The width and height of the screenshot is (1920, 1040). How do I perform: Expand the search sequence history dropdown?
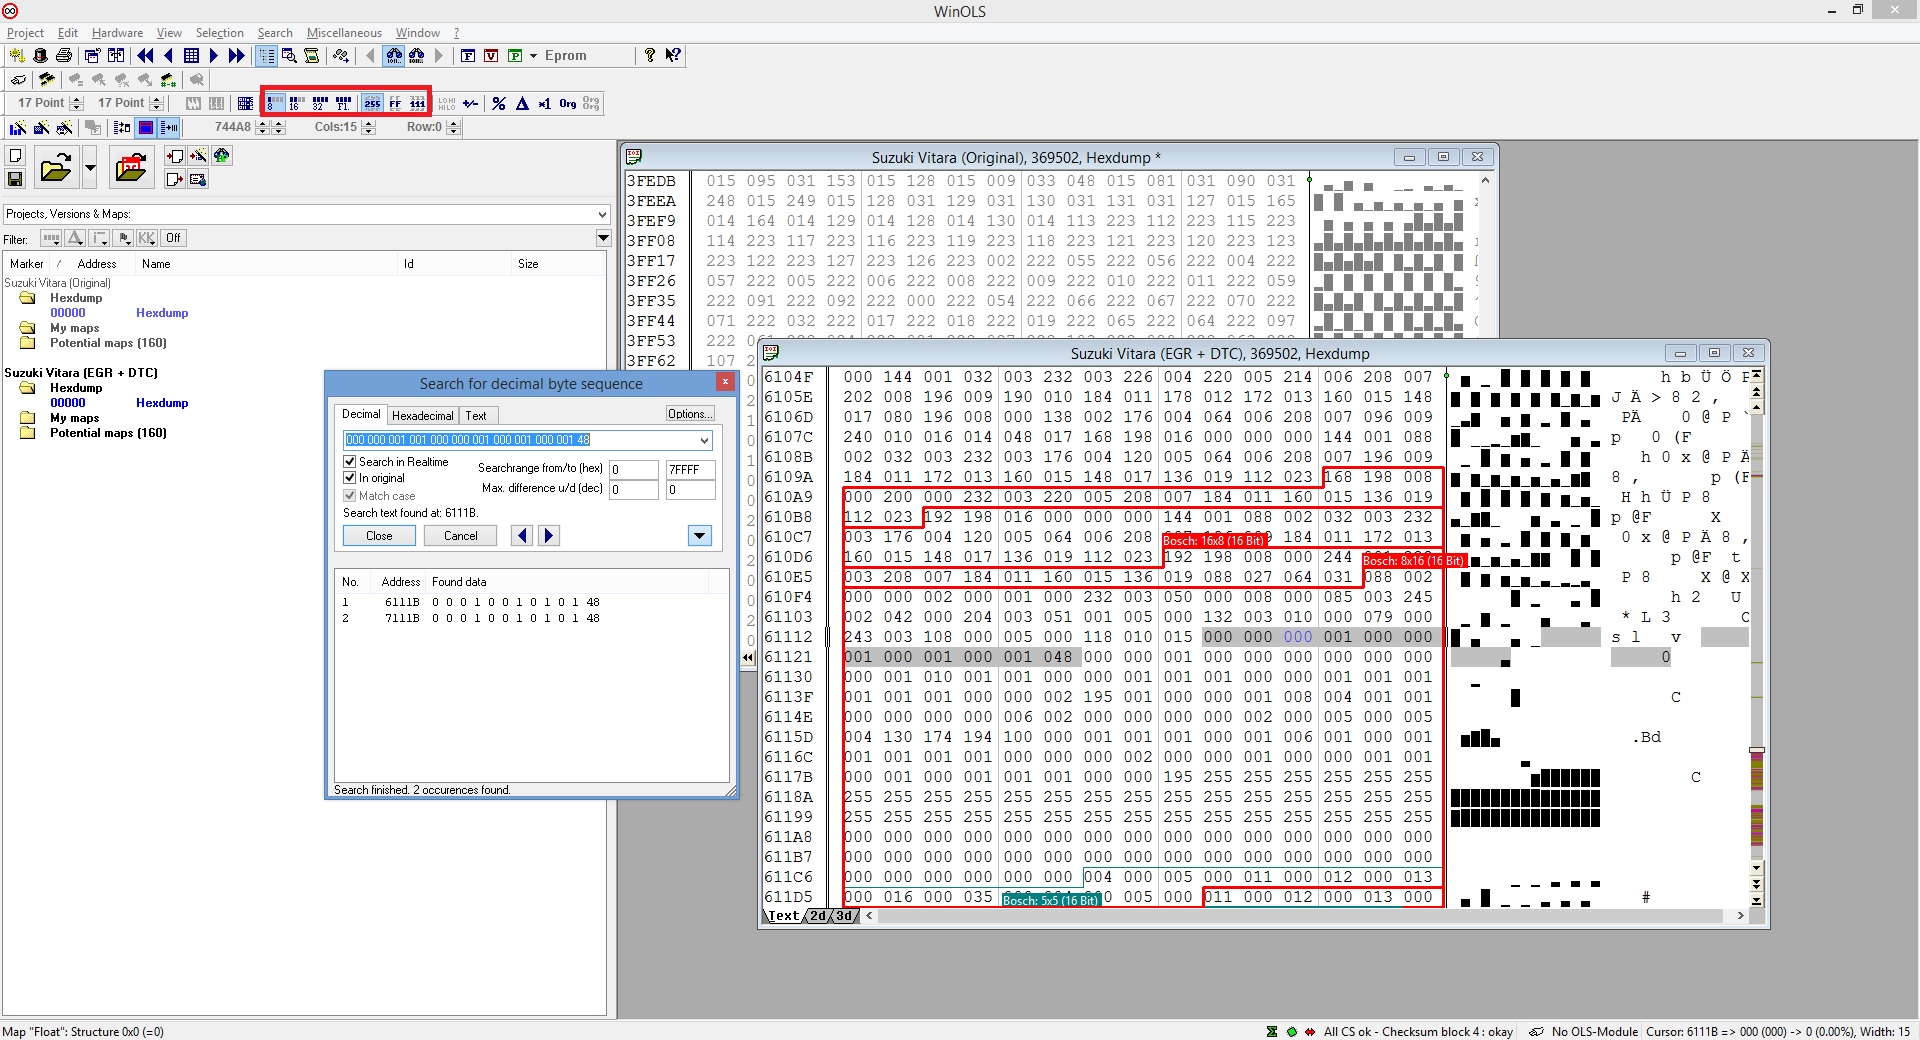pos(704,440)
